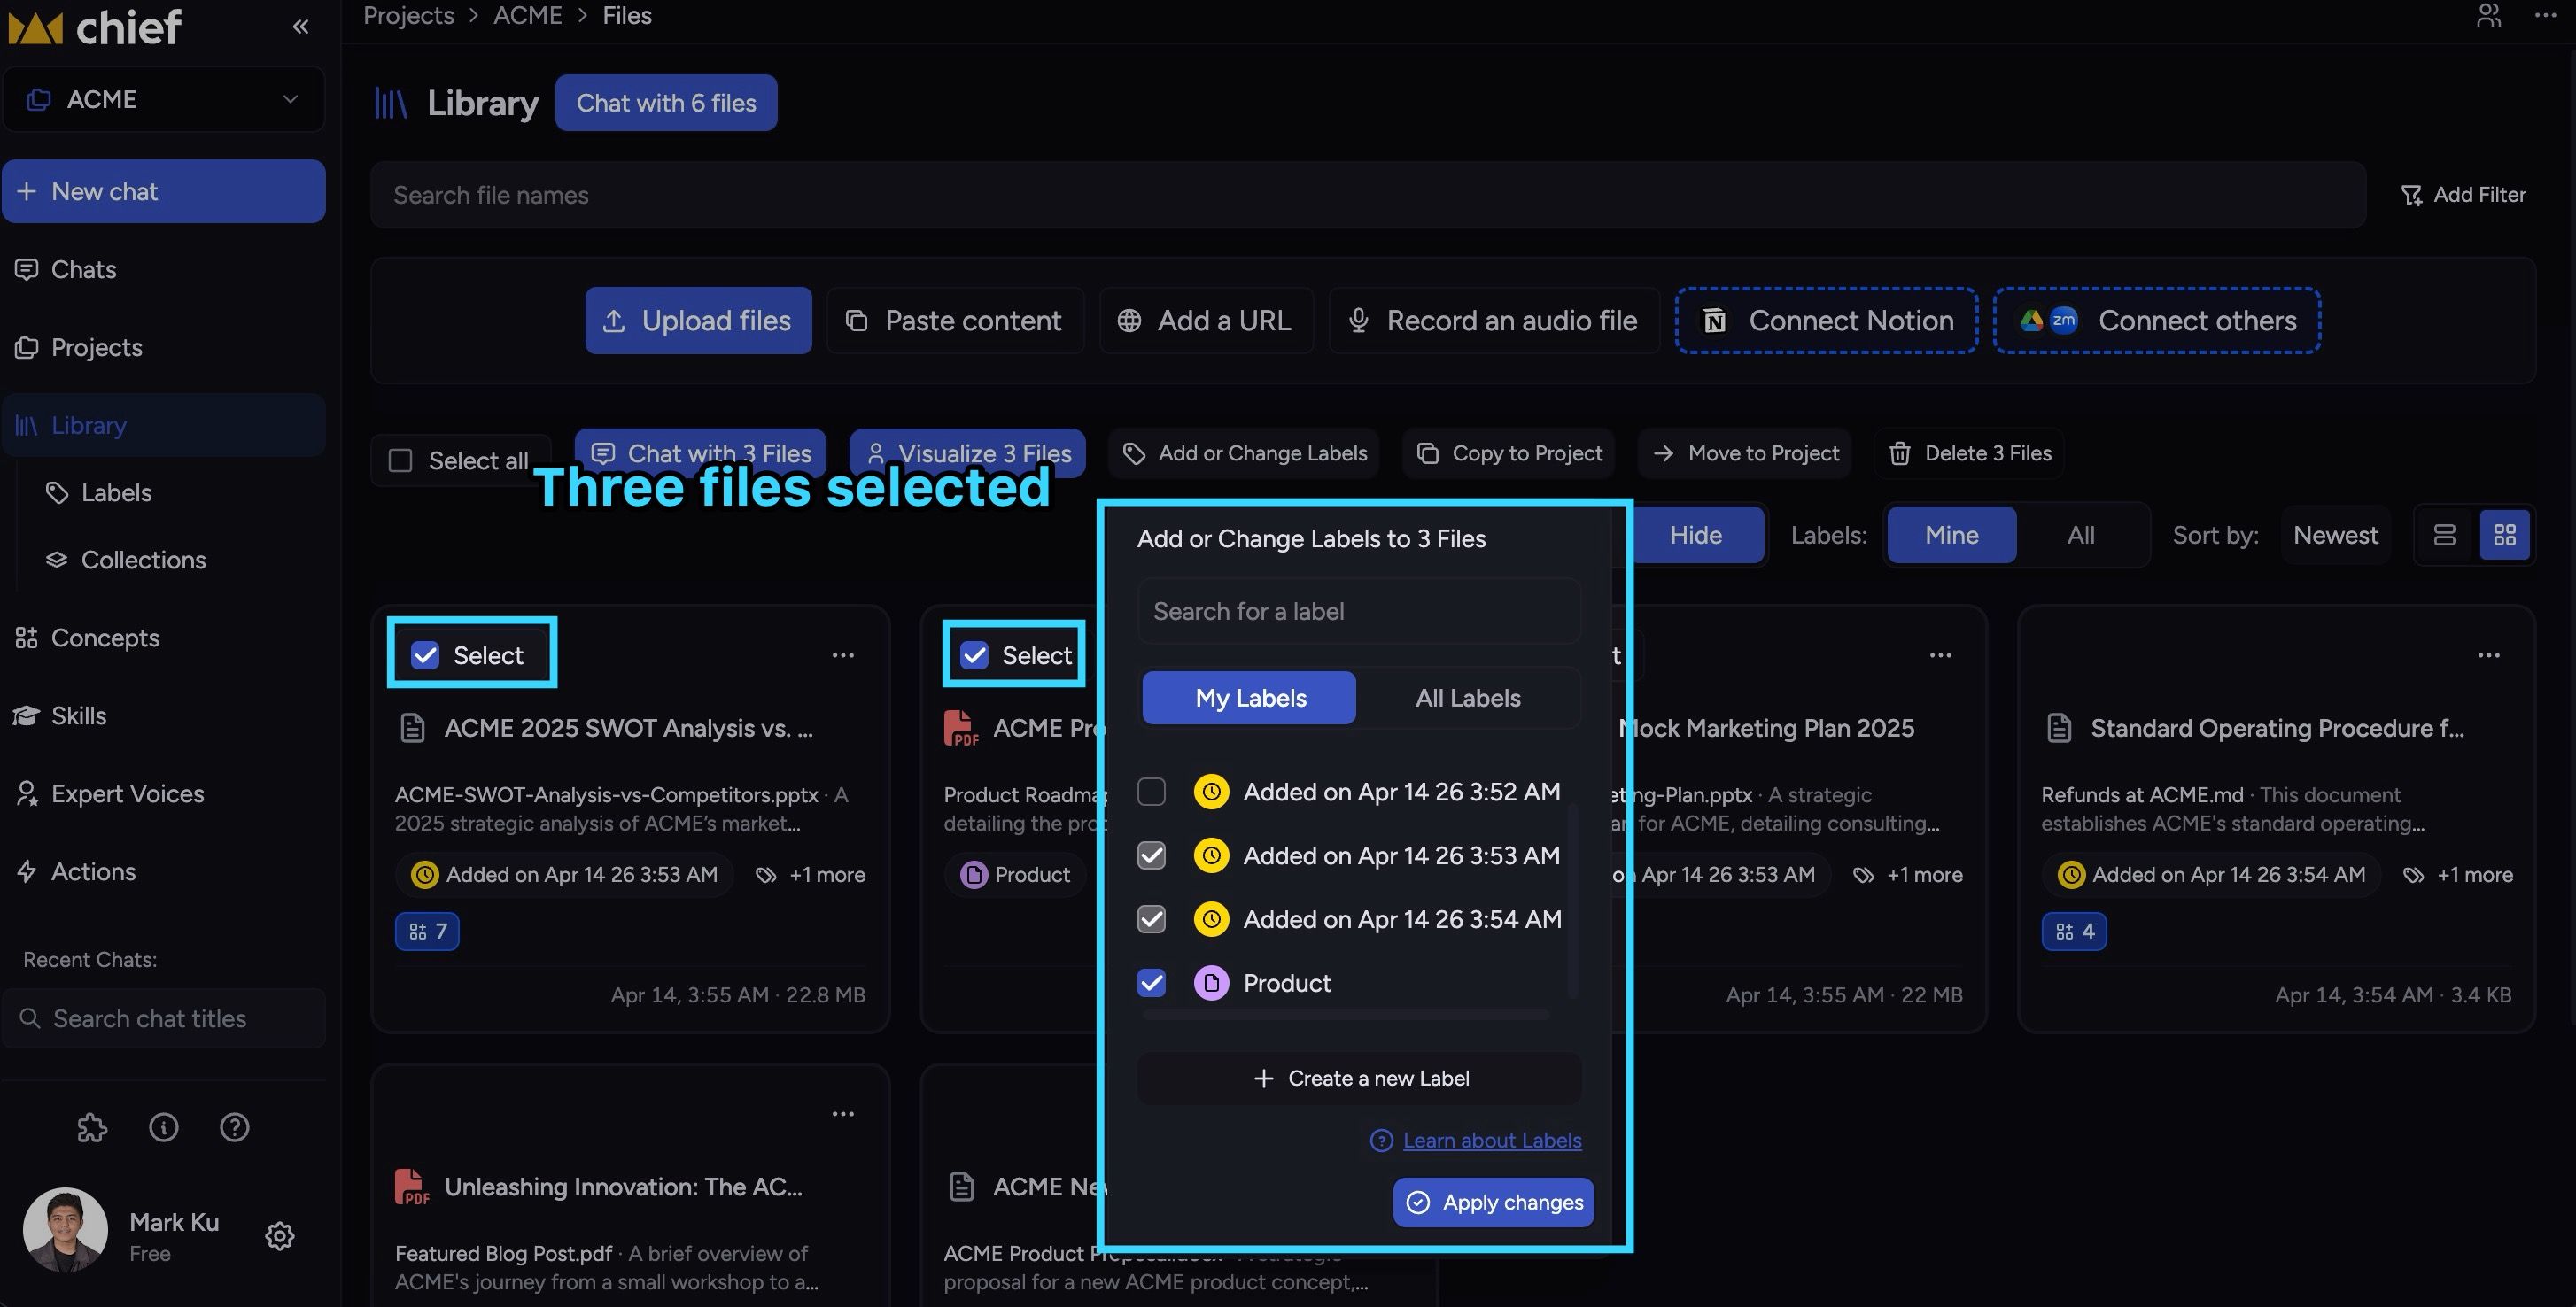Toggle the label Added on Apr 14 26 3:54 AM
2576x1307 pixels.
coord(1151,919)
